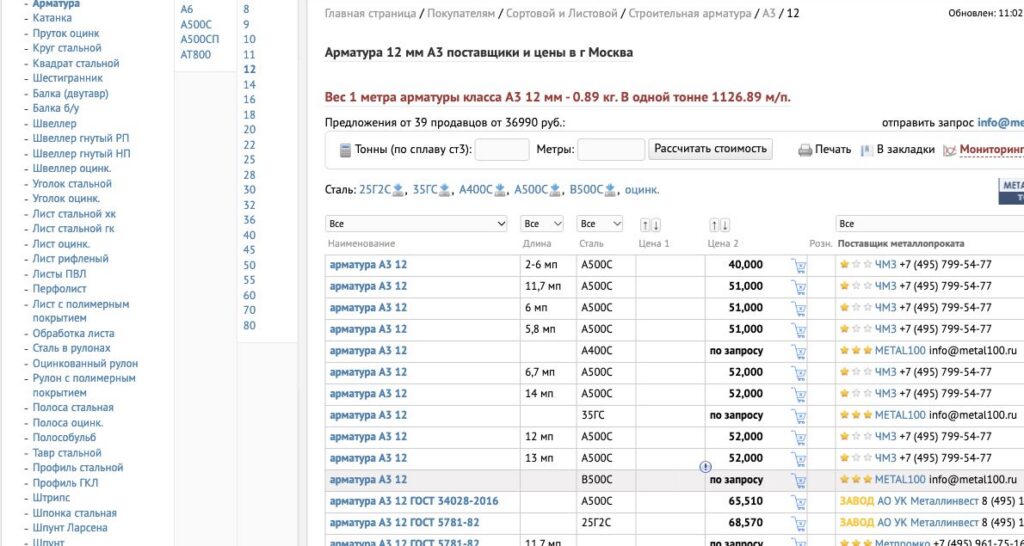Screen dimensions: 1024x546
Task: Download icon next to А400С steel
Action: pyautogui.click(x=500, y=190)
